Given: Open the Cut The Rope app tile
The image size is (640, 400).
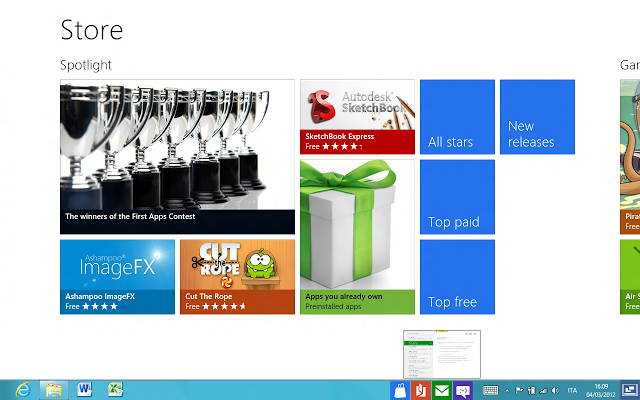Looking at the screenshot, I should (237, 277).
